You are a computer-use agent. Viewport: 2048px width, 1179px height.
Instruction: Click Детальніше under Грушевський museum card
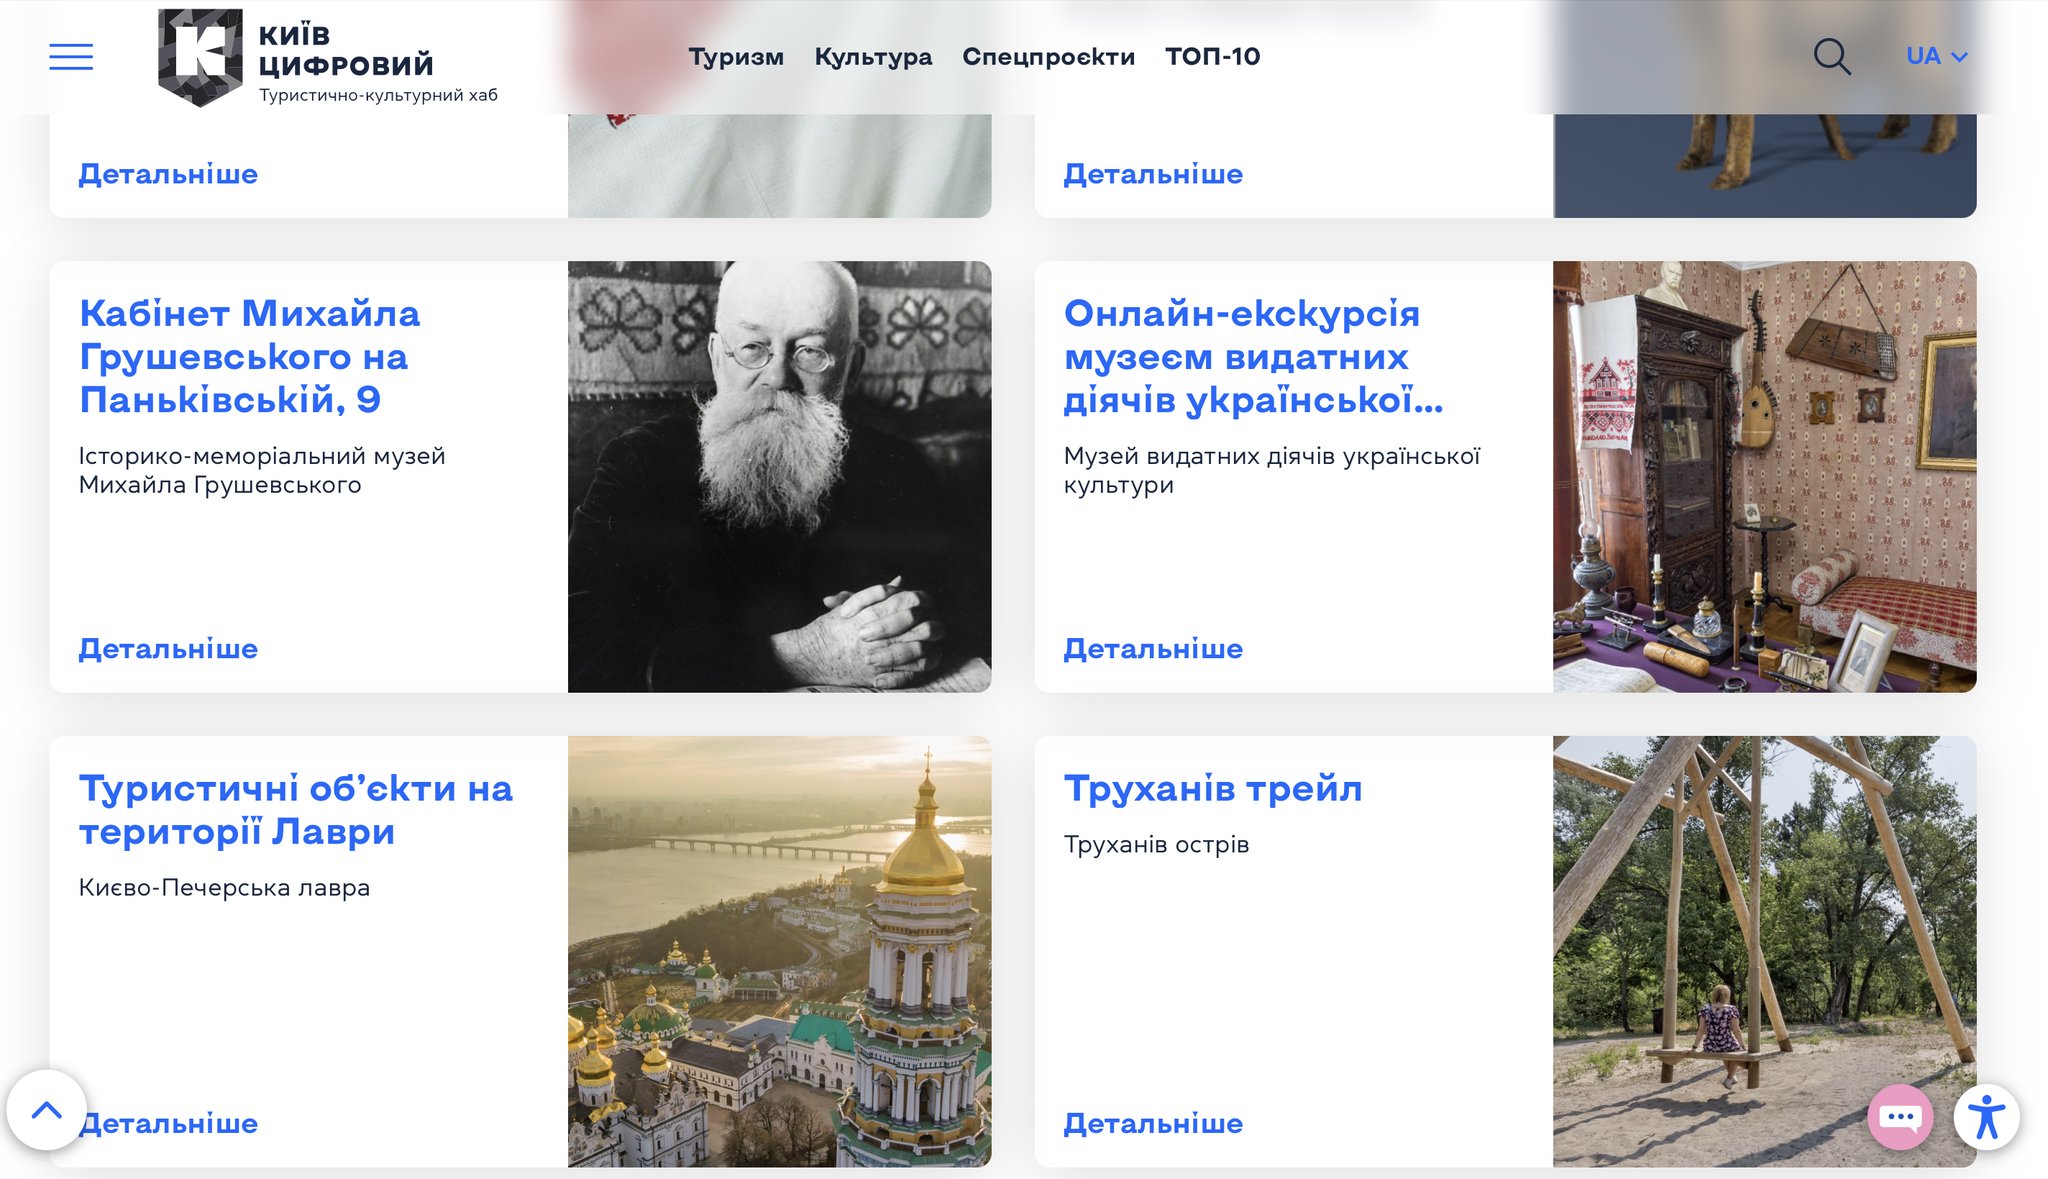pyautogui.click(x=168, y=649)
